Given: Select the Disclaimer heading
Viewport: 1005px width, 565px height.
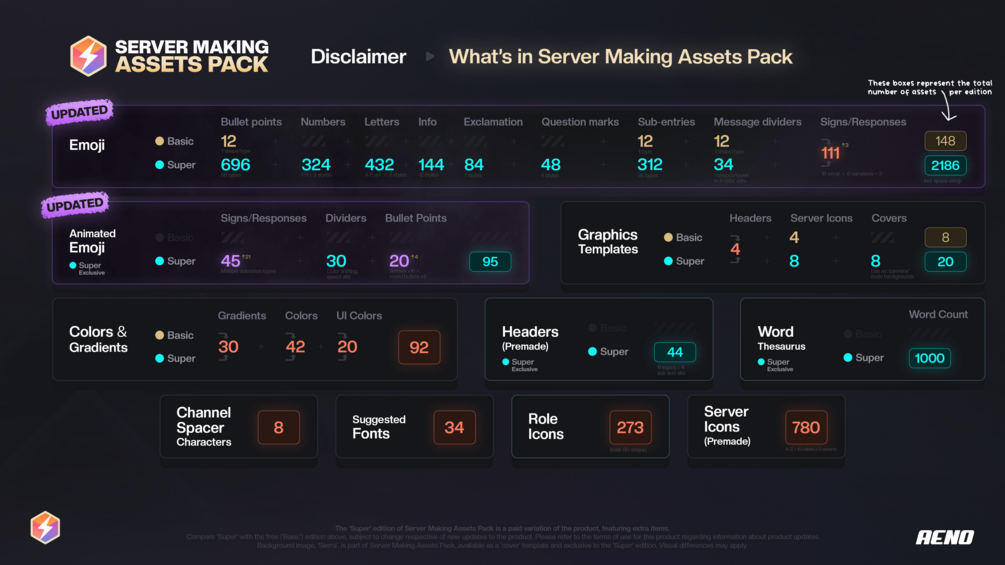Looking at the screenshot, I should (x=358, y=57).
